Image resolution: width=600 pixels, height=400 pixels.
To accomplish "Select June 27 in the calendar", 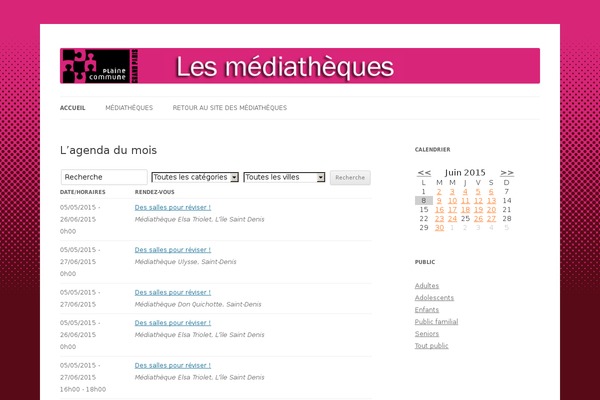I will 492,219.
